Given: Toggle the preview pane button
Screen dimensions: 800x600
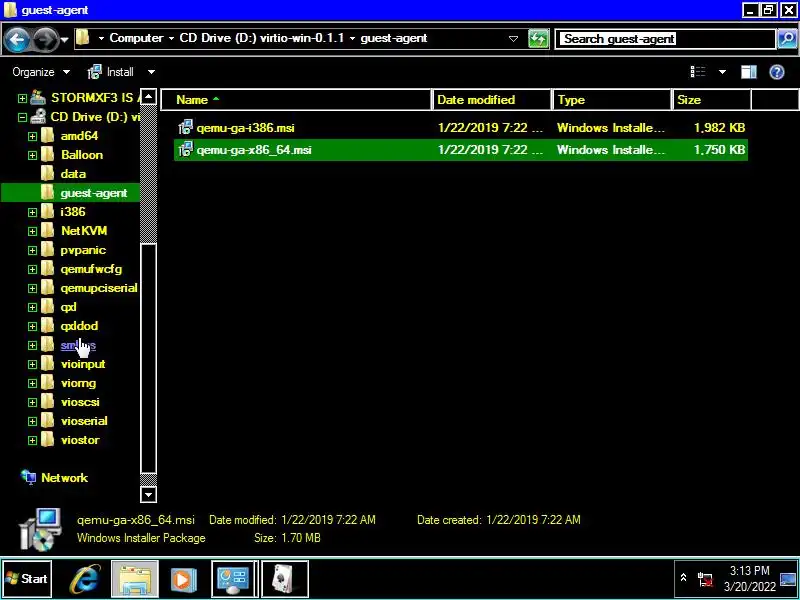Looking at the screenshot, I should point(748,72).
